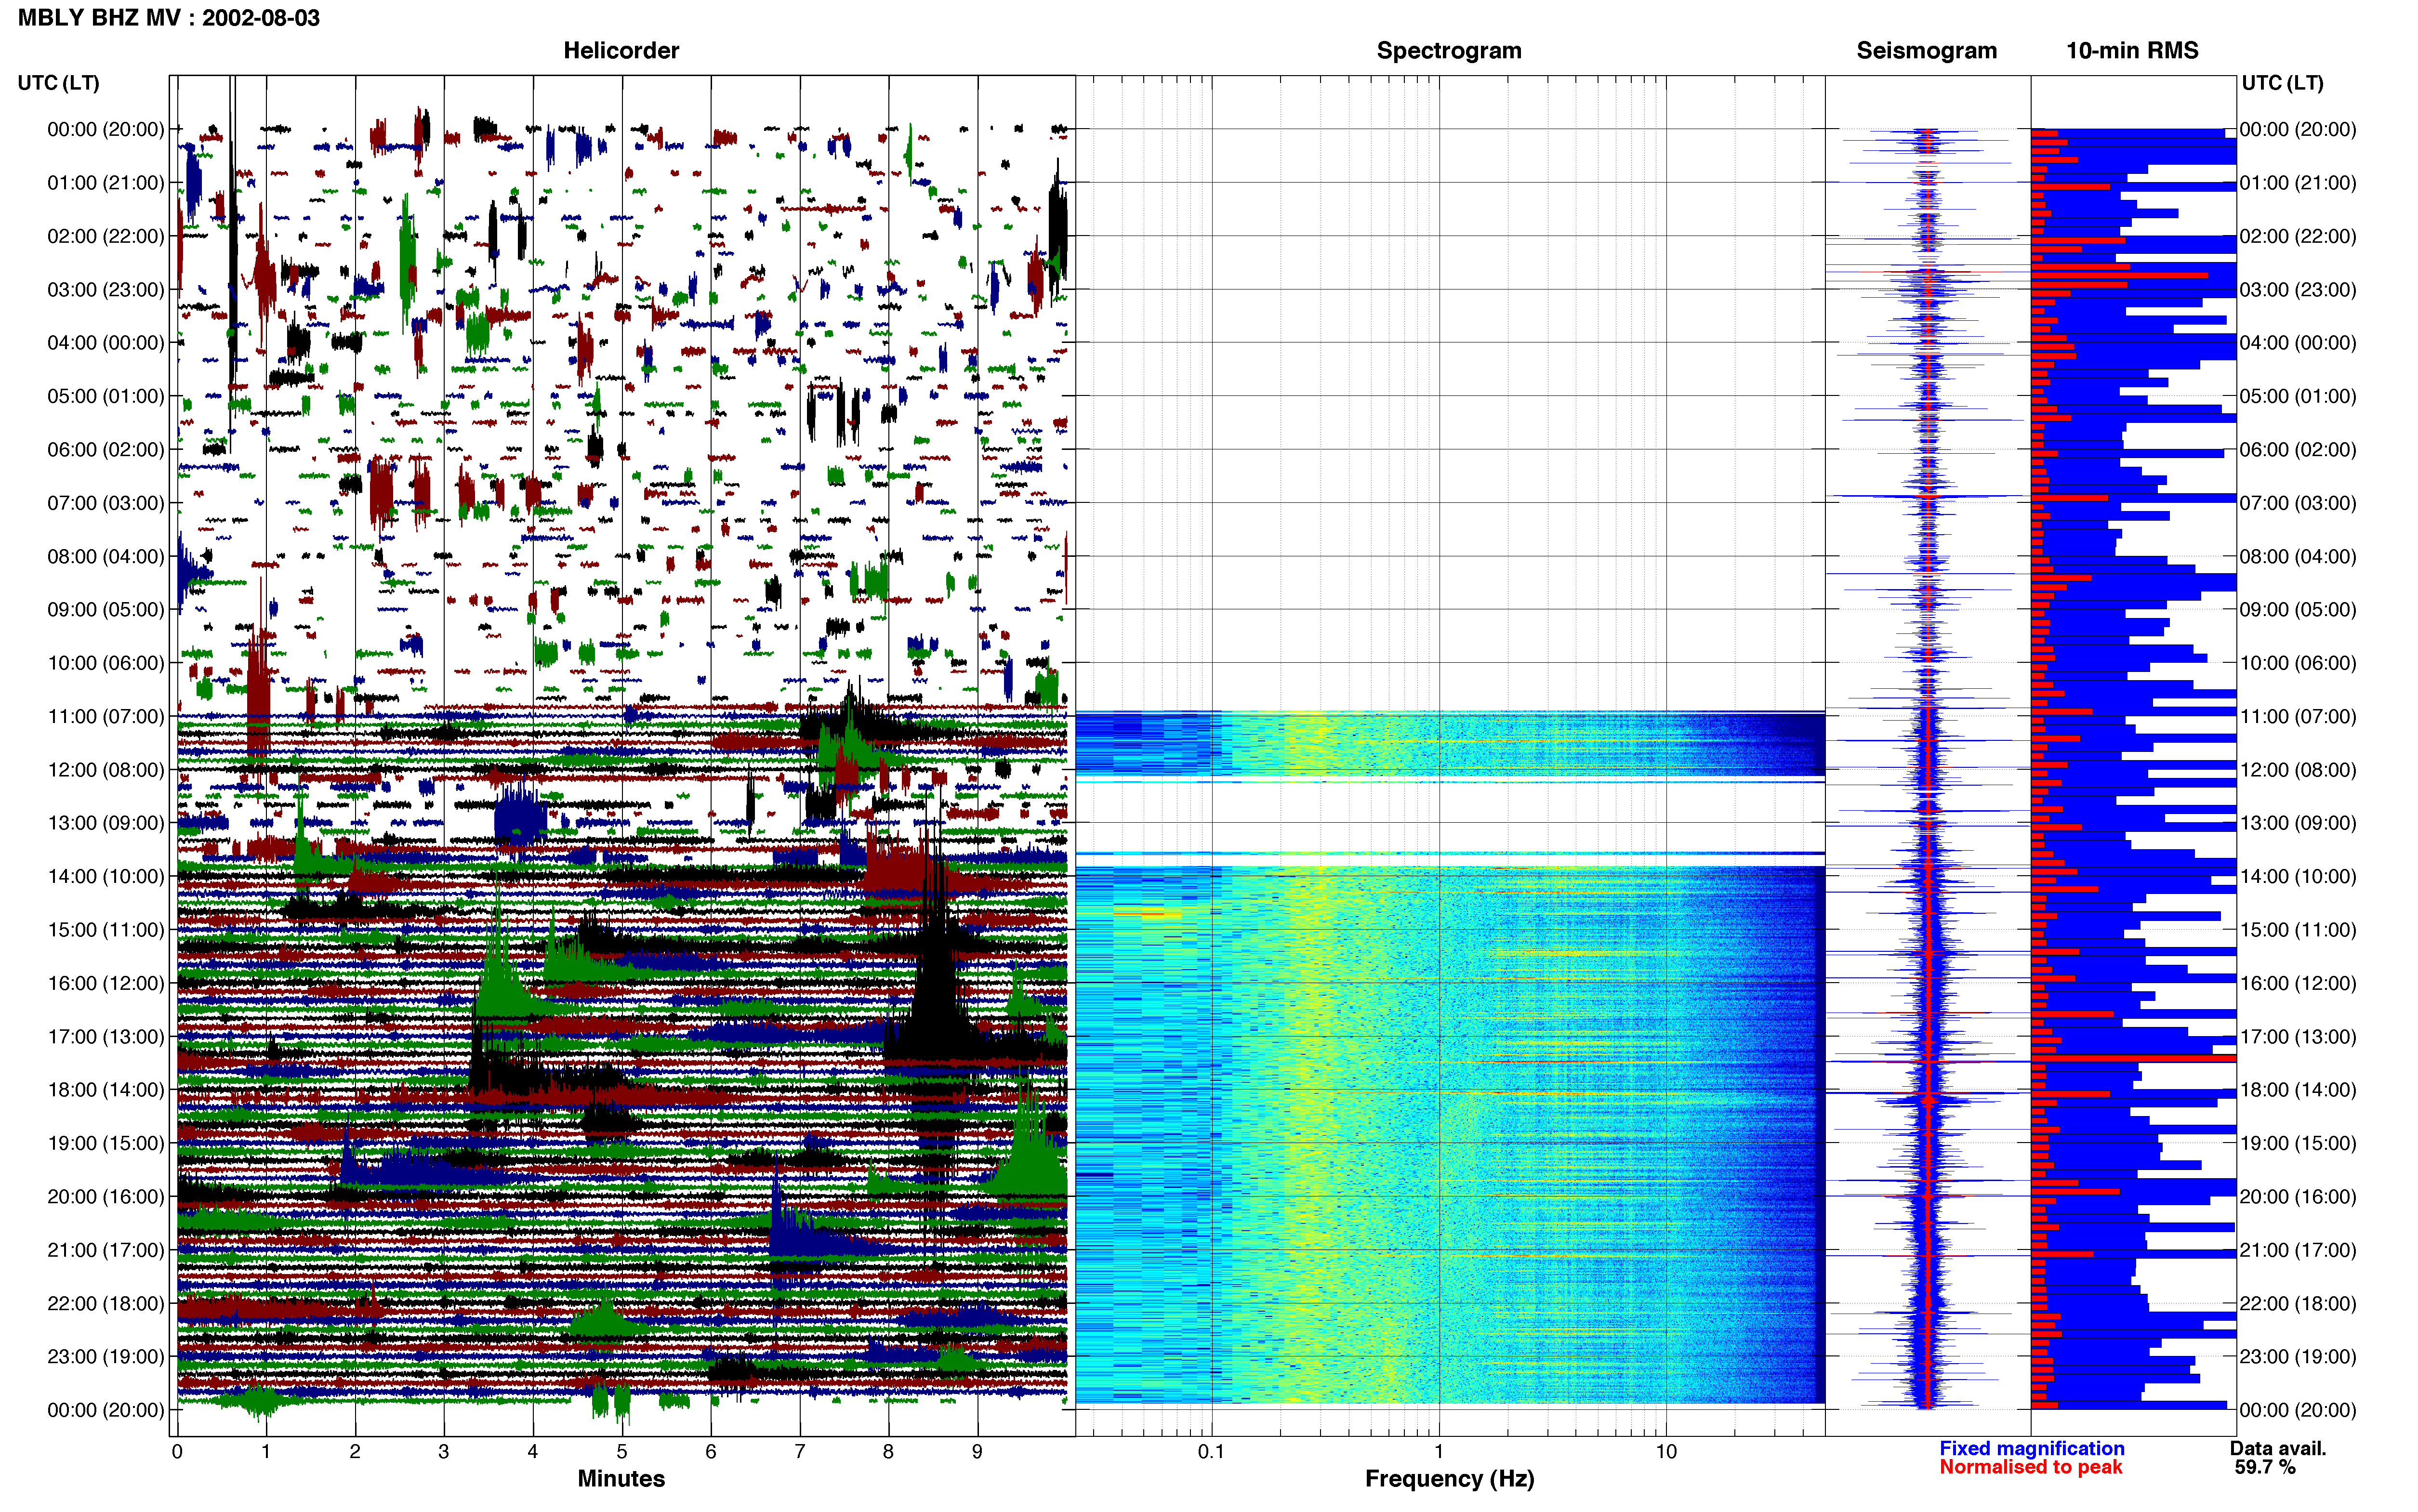The width and height of the screenshot is (2418, 1512).
Task: Click the '1' tick on the frequency axis
Action: pos(1439,1451)
